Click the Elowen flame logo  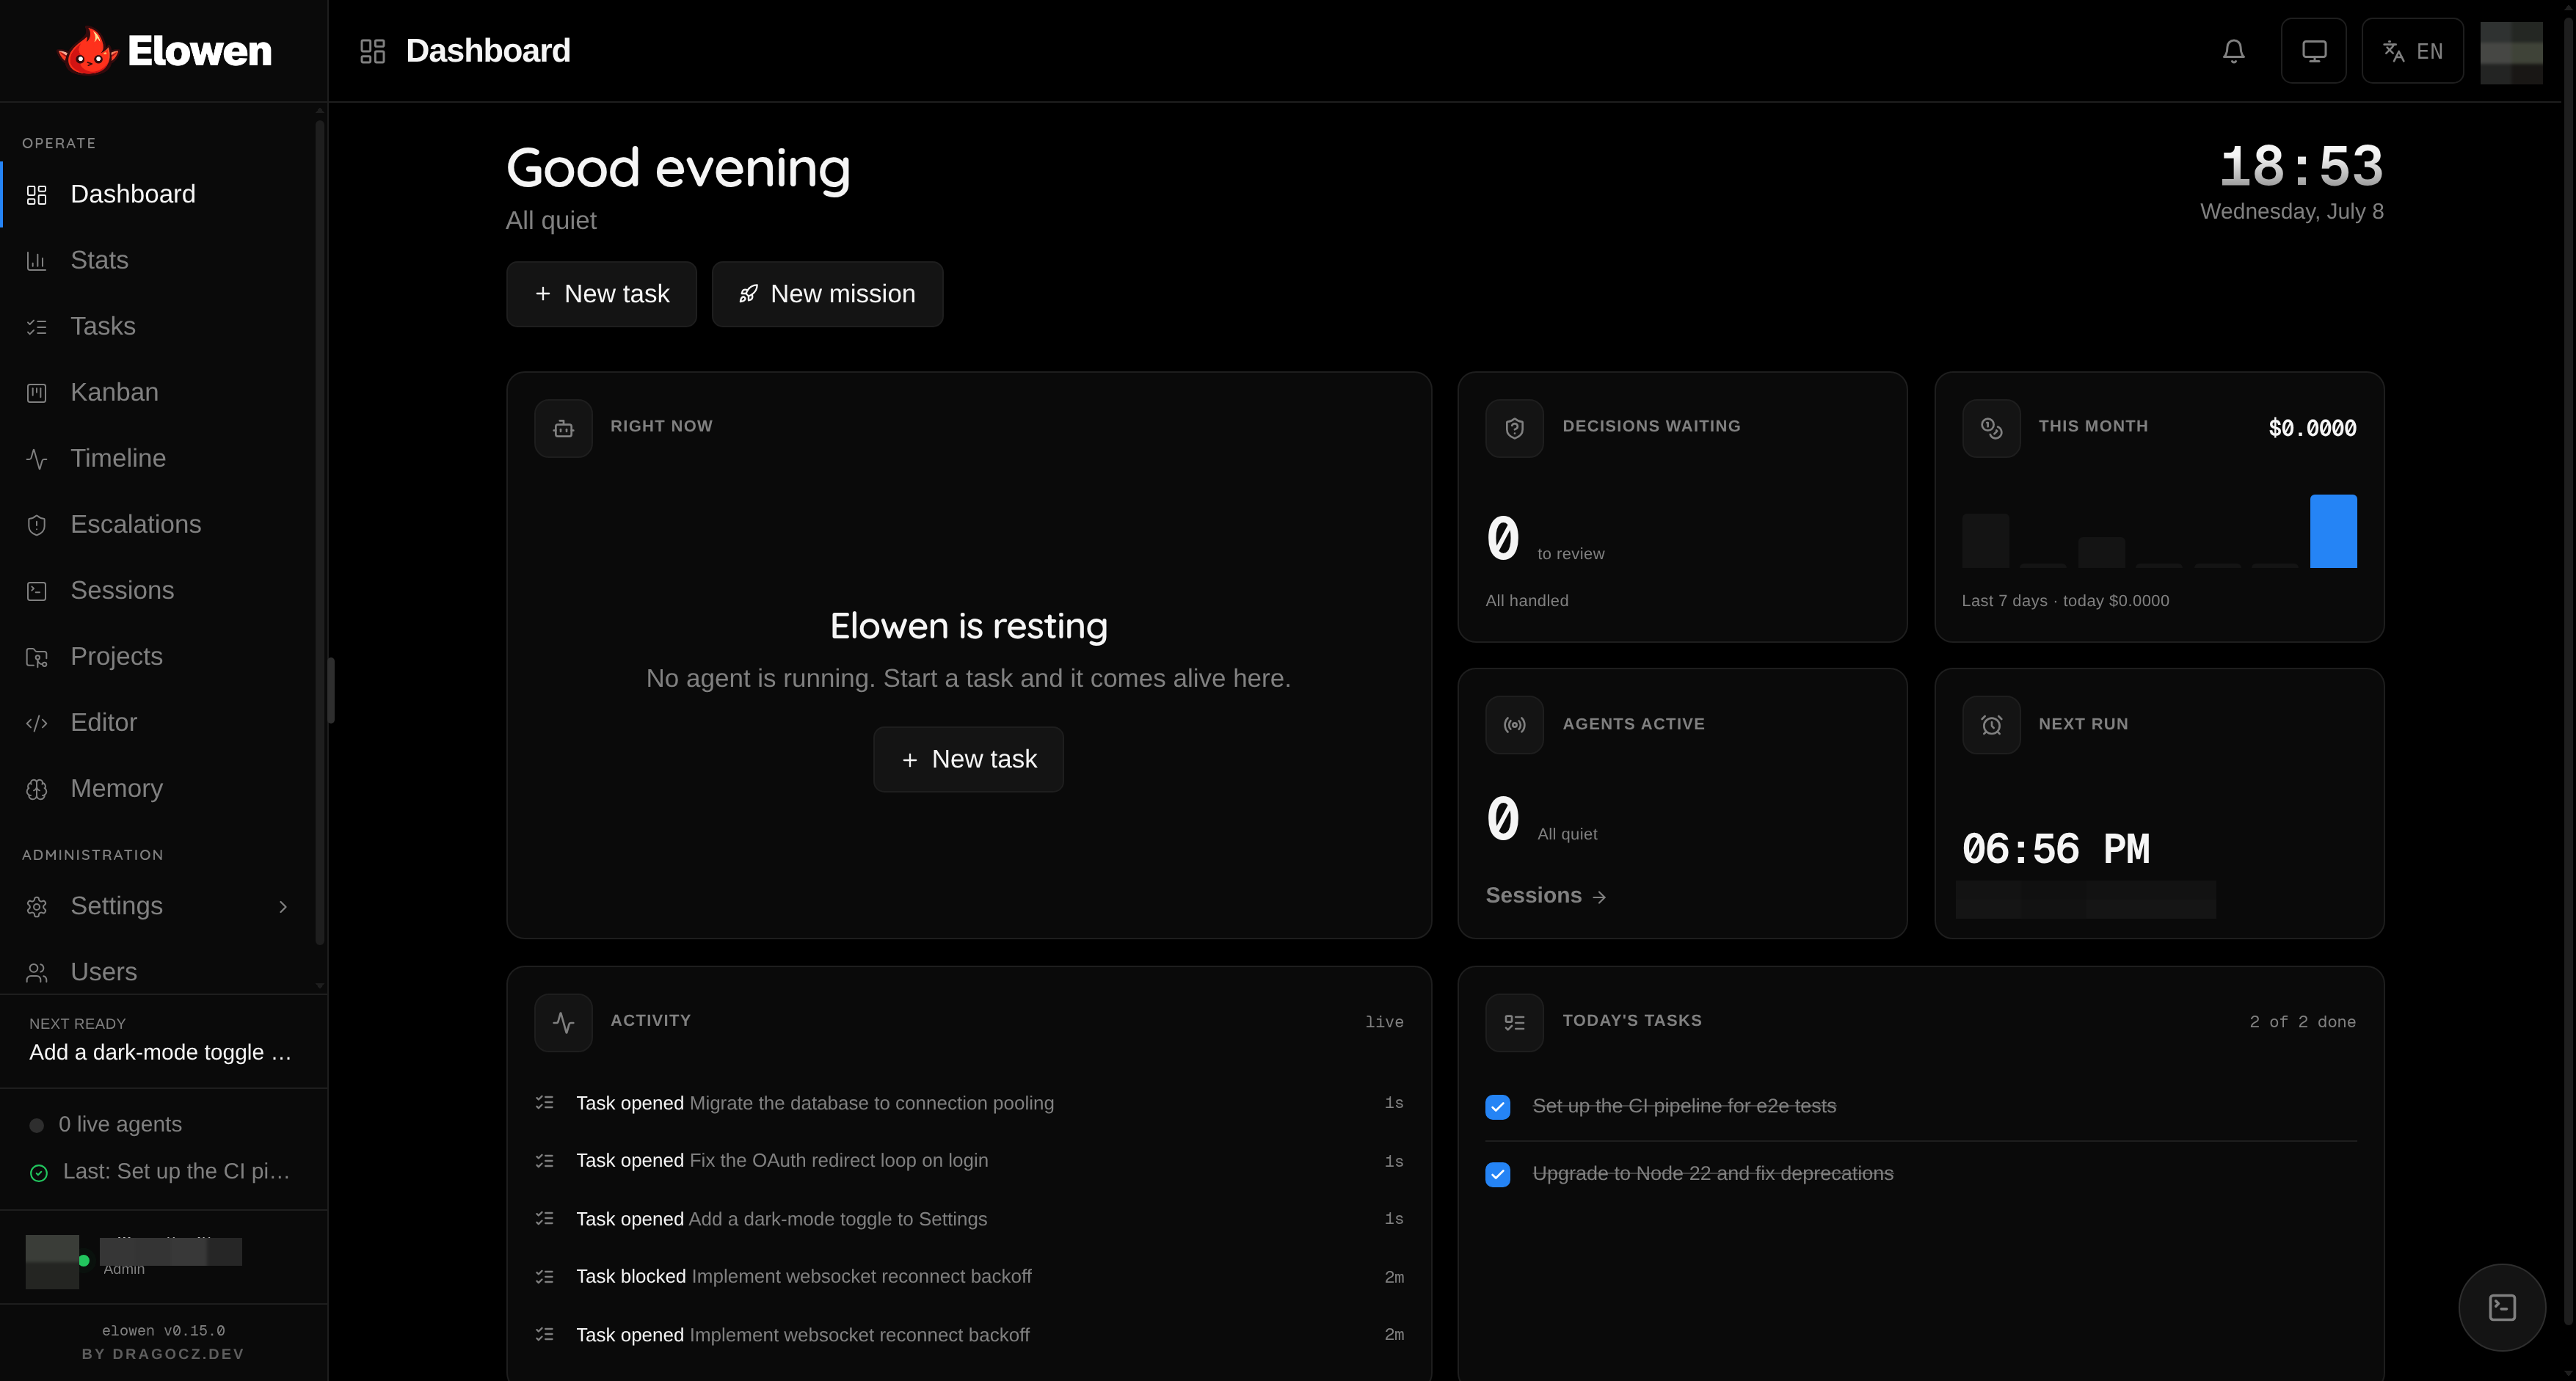[x=88, y=51]
